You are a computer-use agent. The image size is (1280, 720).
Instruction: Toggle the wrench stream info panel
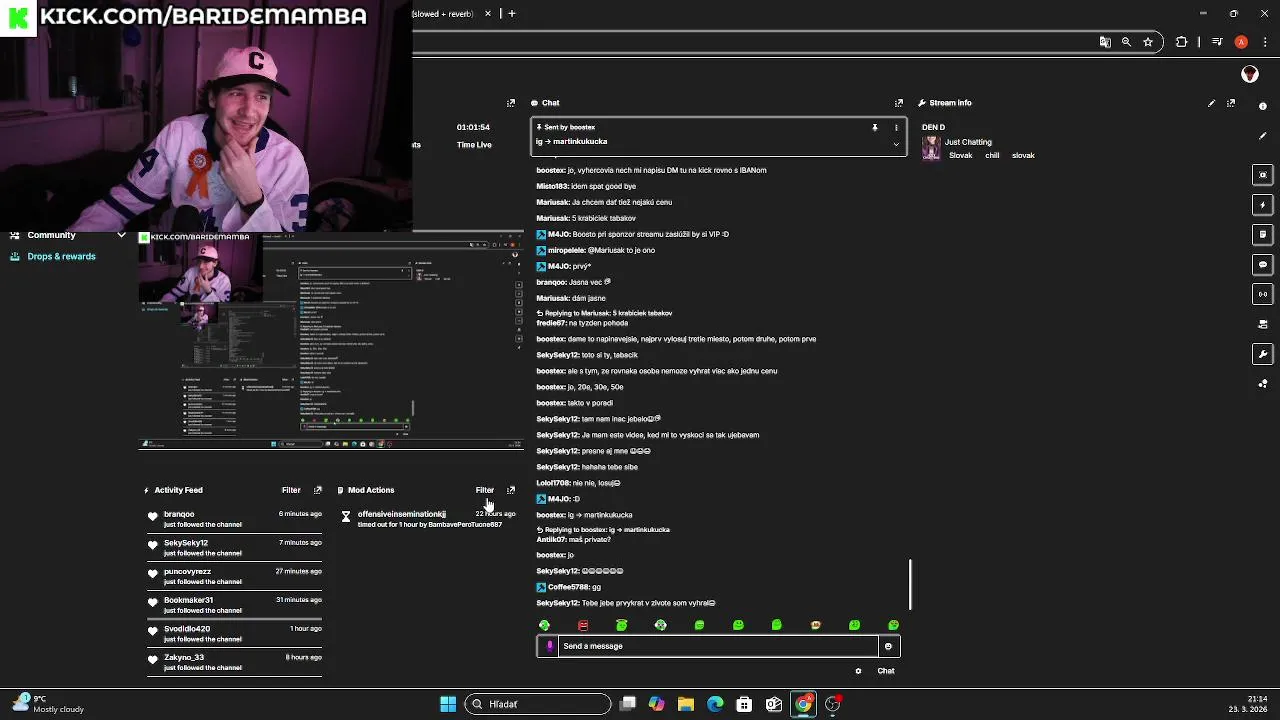point(1263,354)
